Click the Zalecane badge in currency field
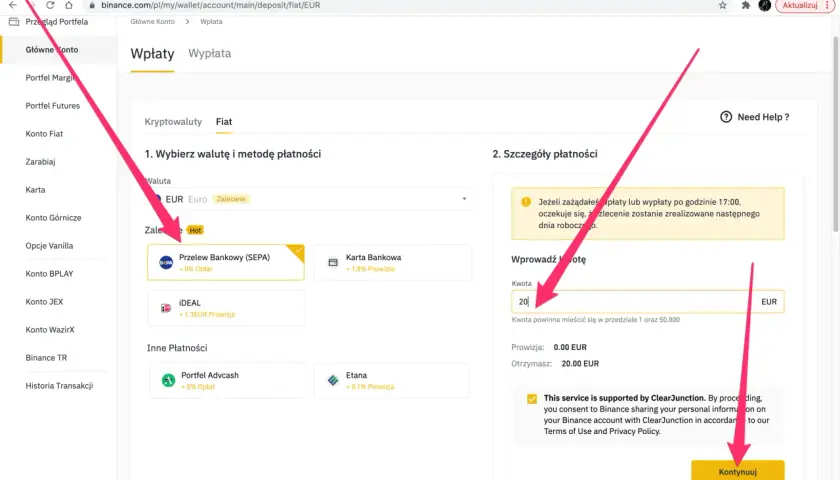The height and width of the screenshot is (480, 840). [231, 199]
